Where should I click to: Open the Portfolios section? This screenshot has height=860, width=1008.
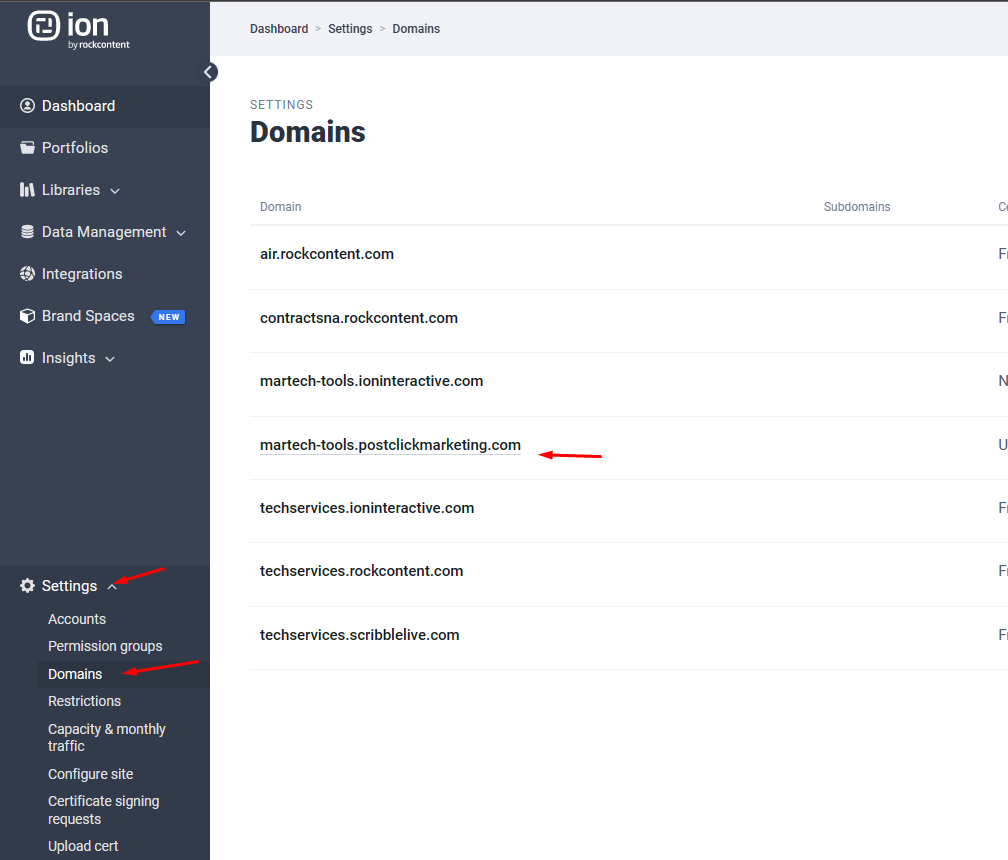coord(75,148)
